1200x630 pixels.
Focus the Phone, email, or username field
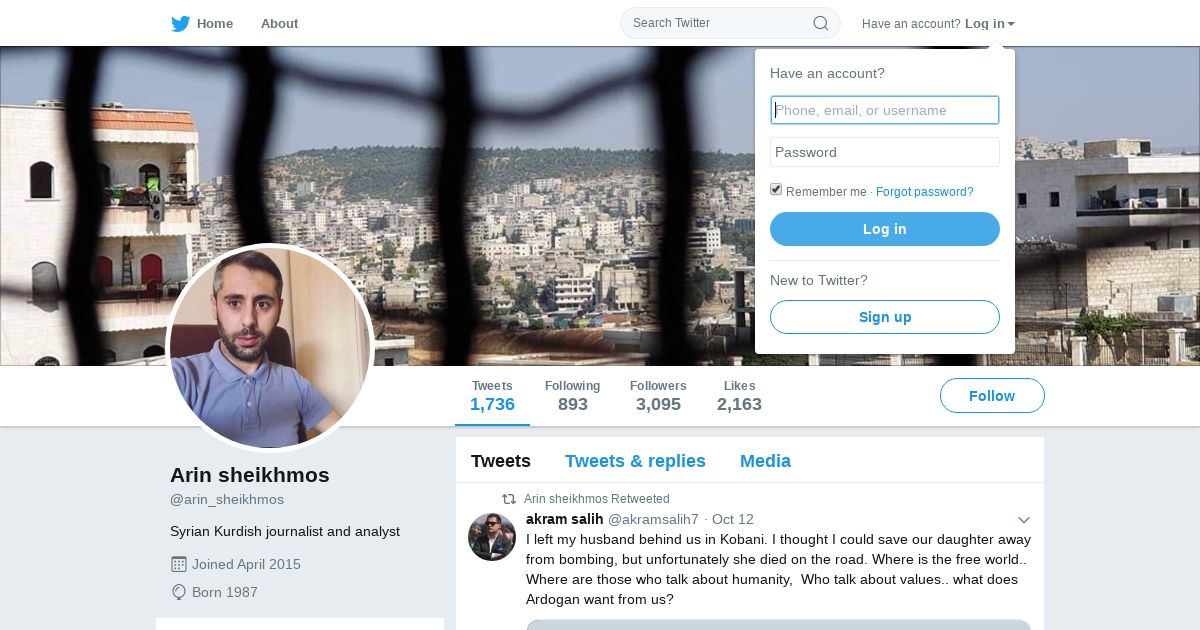[x=885, y=110]
